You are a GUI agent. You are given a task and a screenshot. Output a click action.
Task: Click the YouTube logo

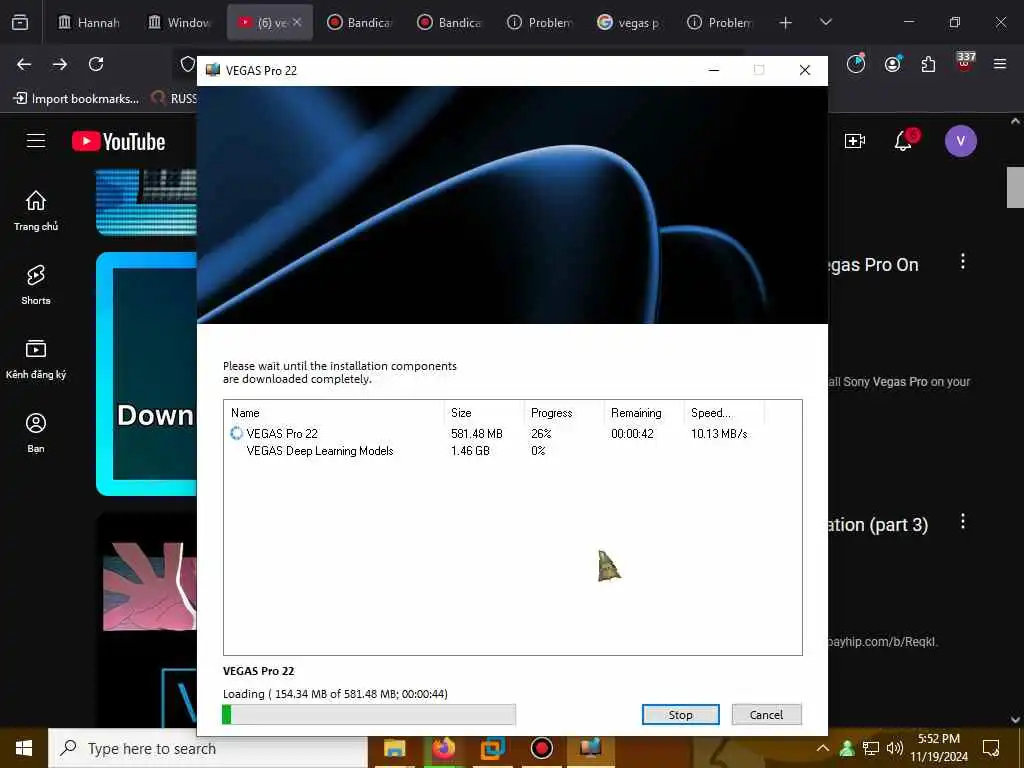118,141
